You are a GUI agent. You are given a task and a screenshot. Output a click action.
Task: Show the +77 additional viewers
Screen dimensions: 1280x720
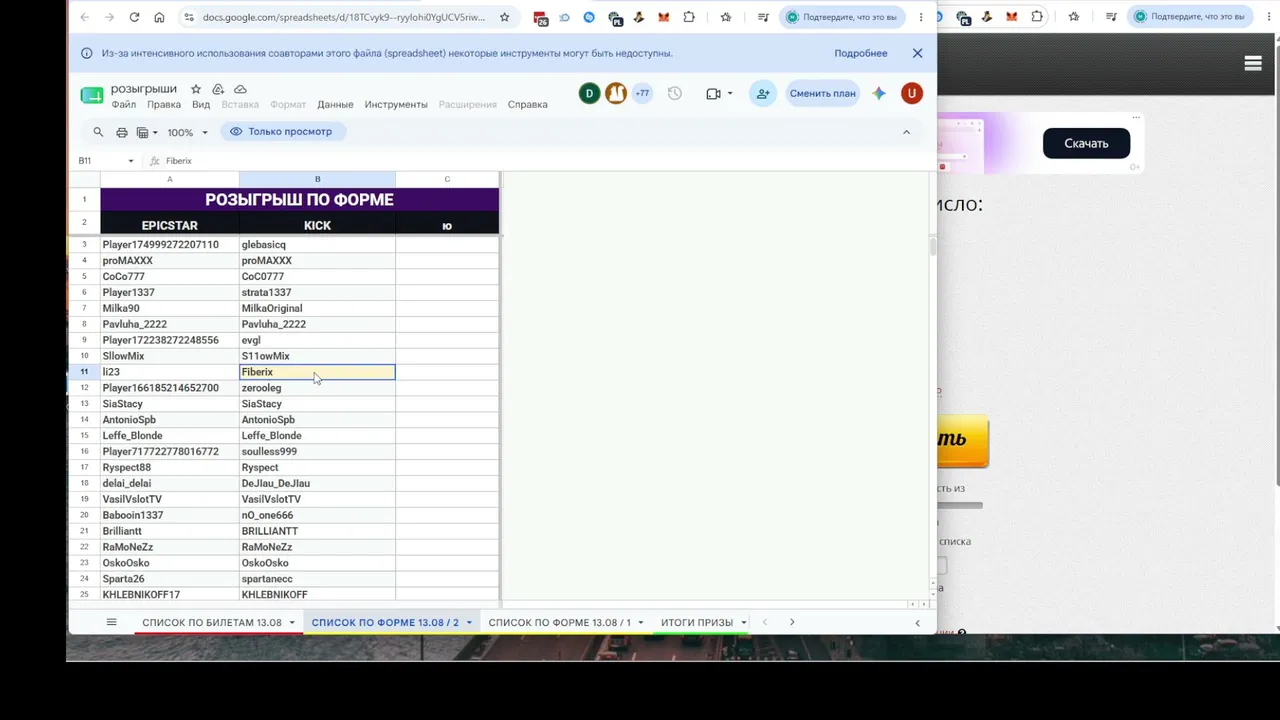[x=642, y=93]
